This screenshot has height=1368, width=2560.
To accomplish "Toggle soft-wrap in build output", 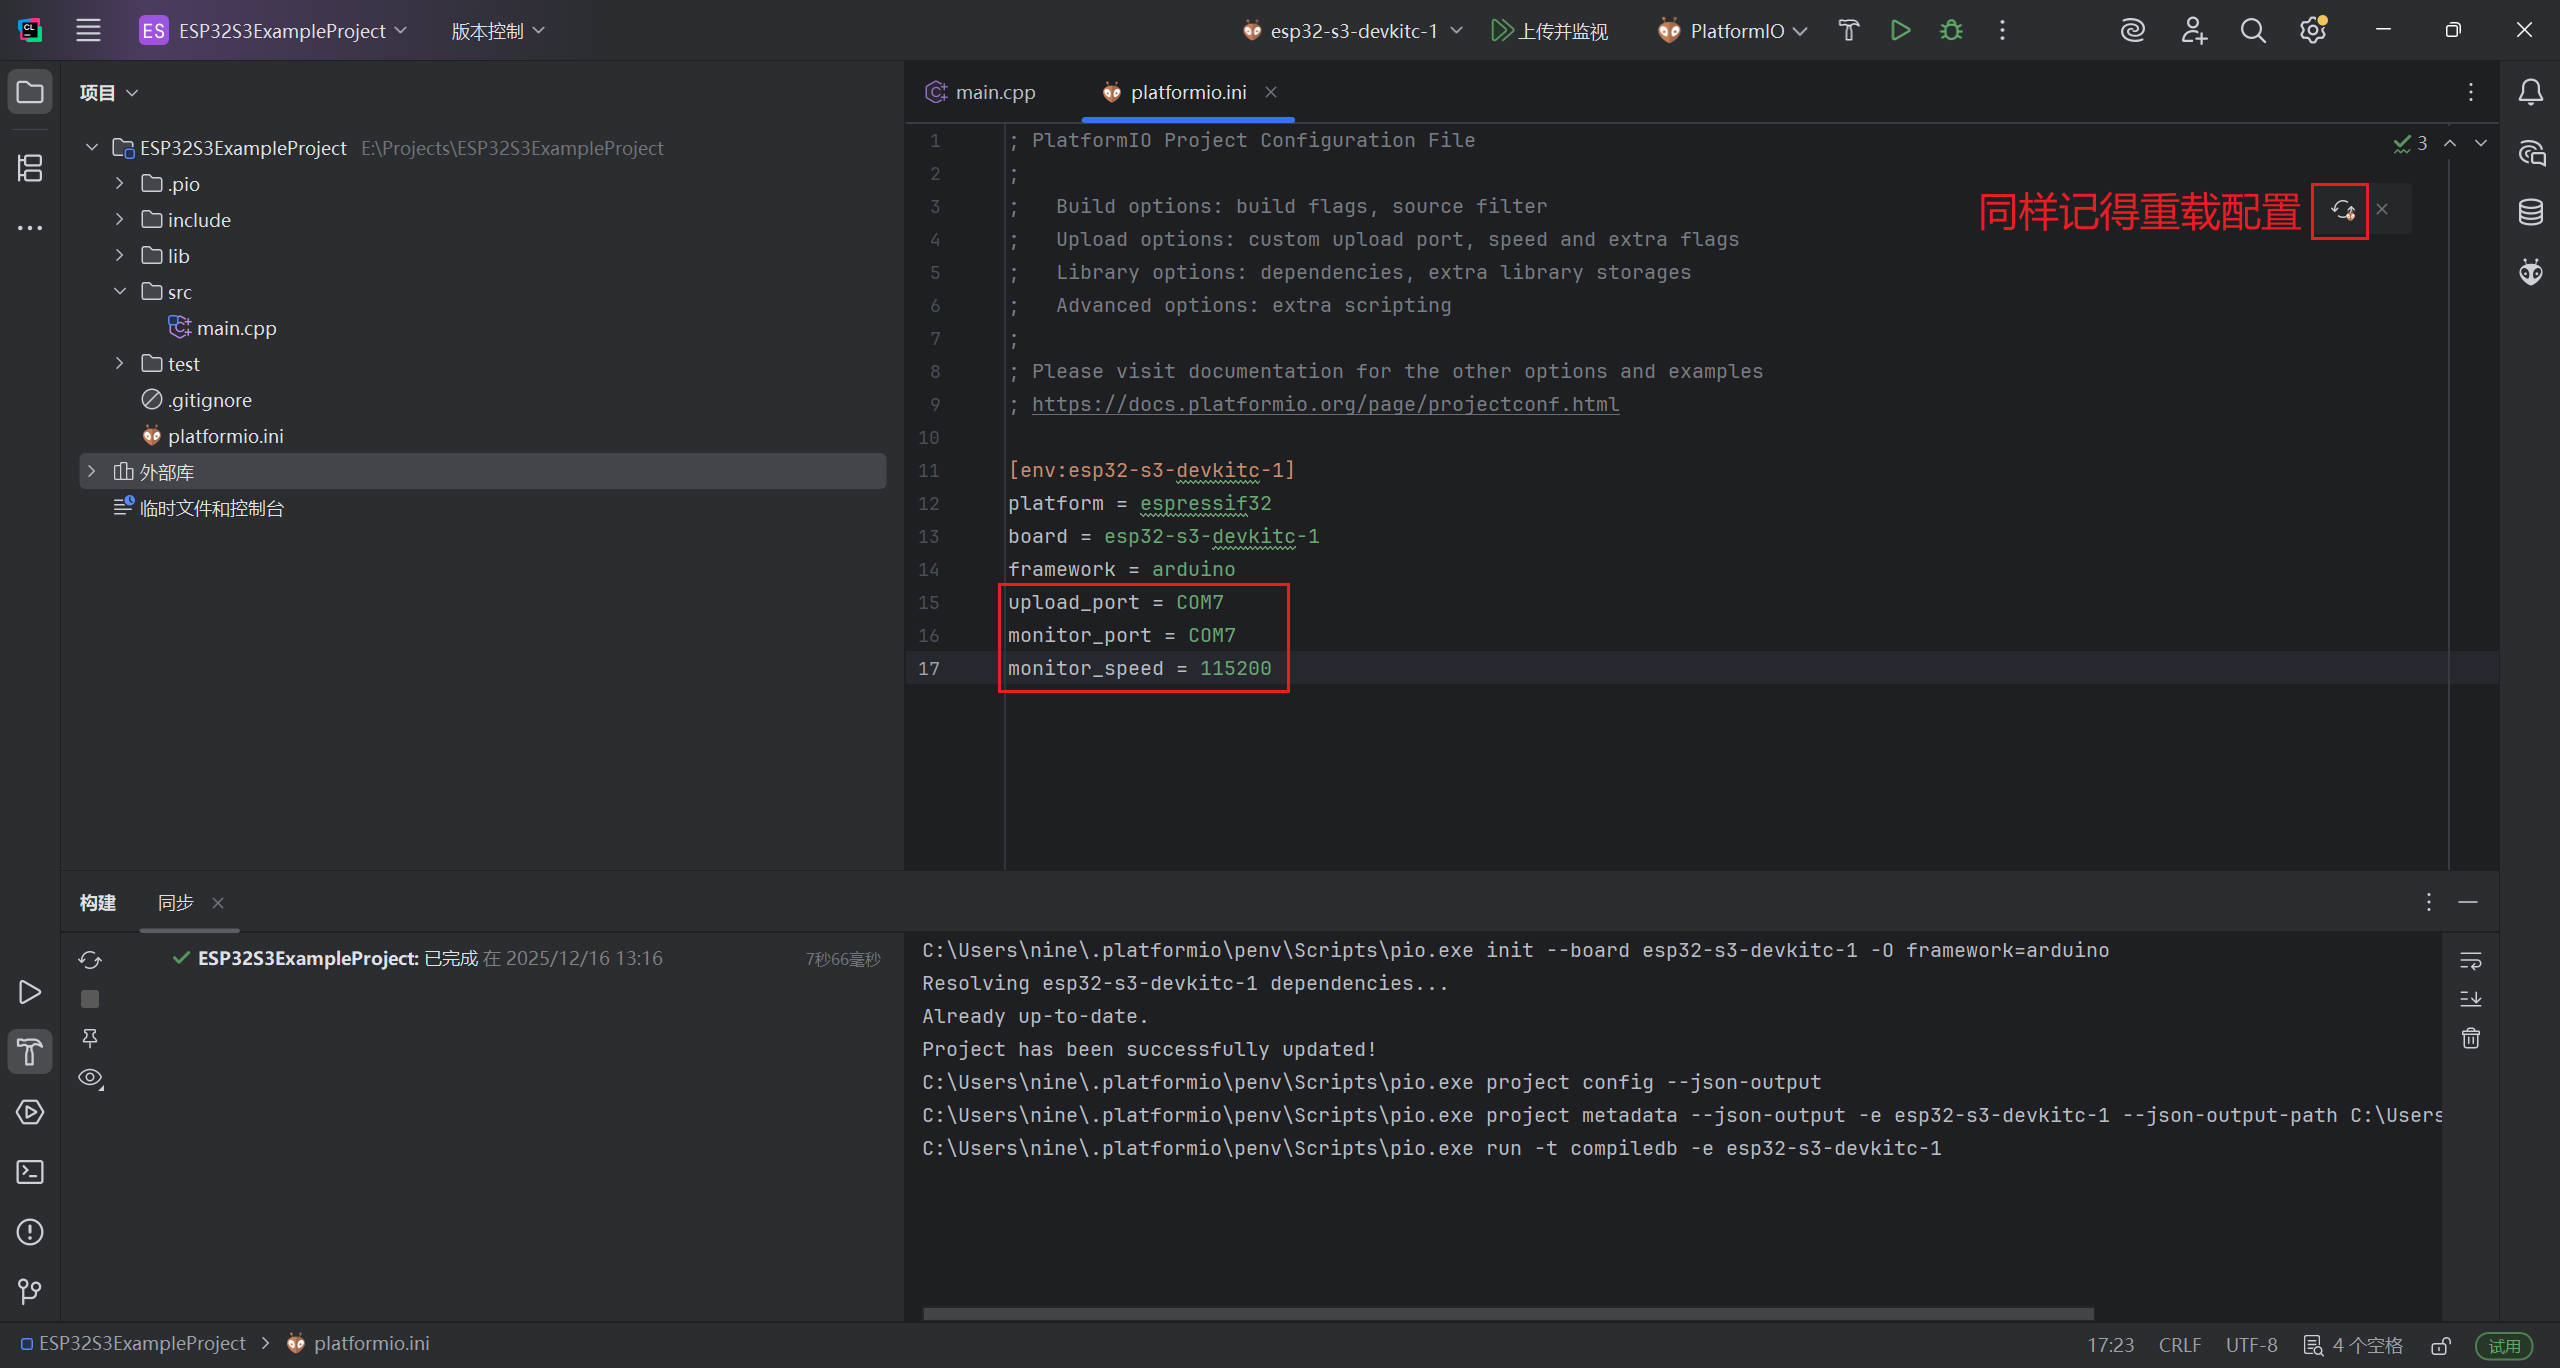I will pyautogui.click(x=2470, y=961).
